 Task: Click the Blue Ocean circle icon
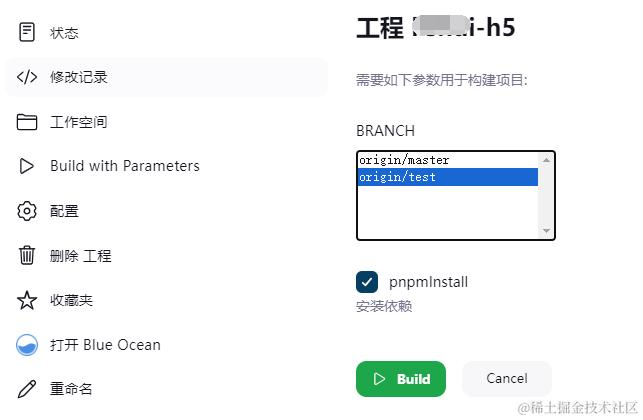pyautogui.click(x=27, y=345)
